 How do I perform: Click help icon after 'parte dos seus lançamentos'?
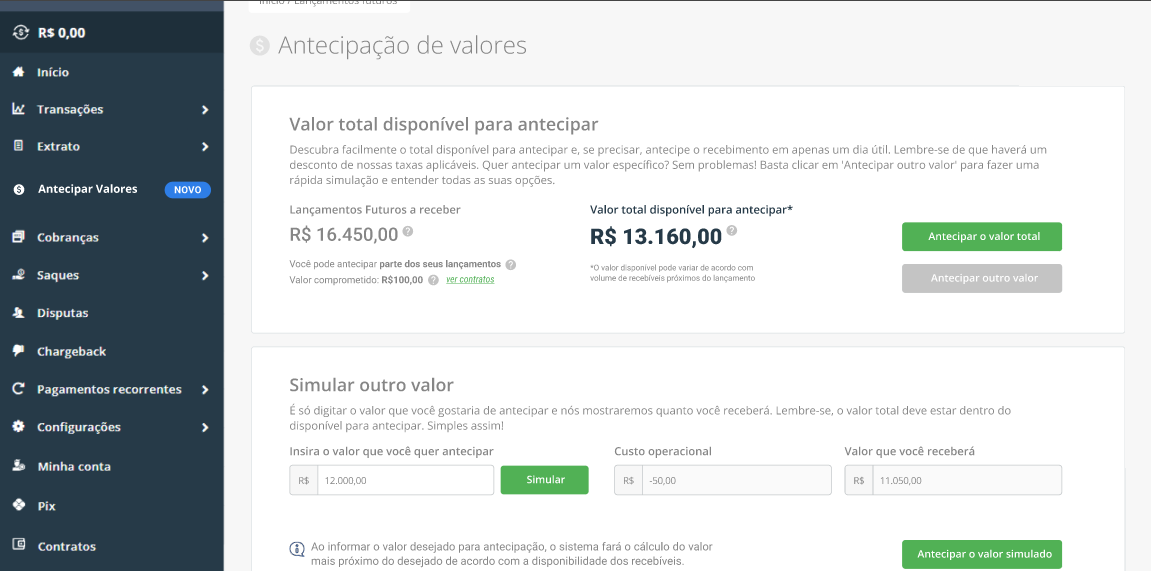[x=511, y=264]
